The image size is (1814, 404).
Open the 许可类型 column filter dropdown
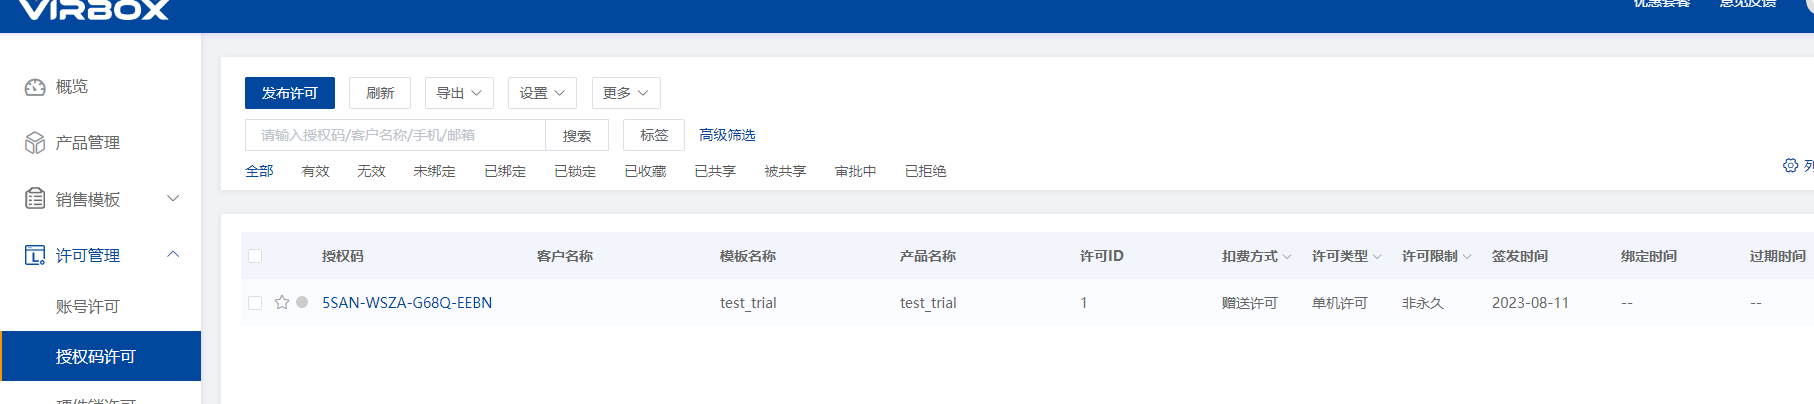click(x=1377, y=257)
